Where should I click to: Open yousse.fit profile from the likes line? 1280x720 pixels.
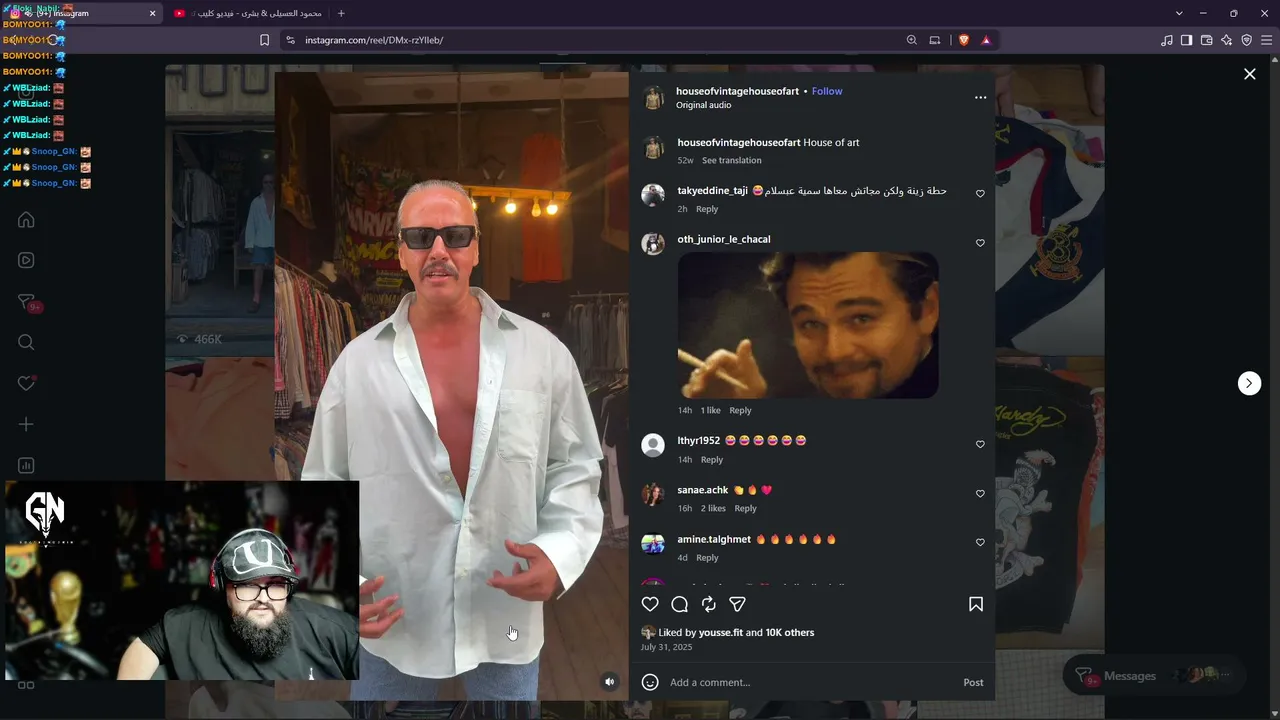721,632
